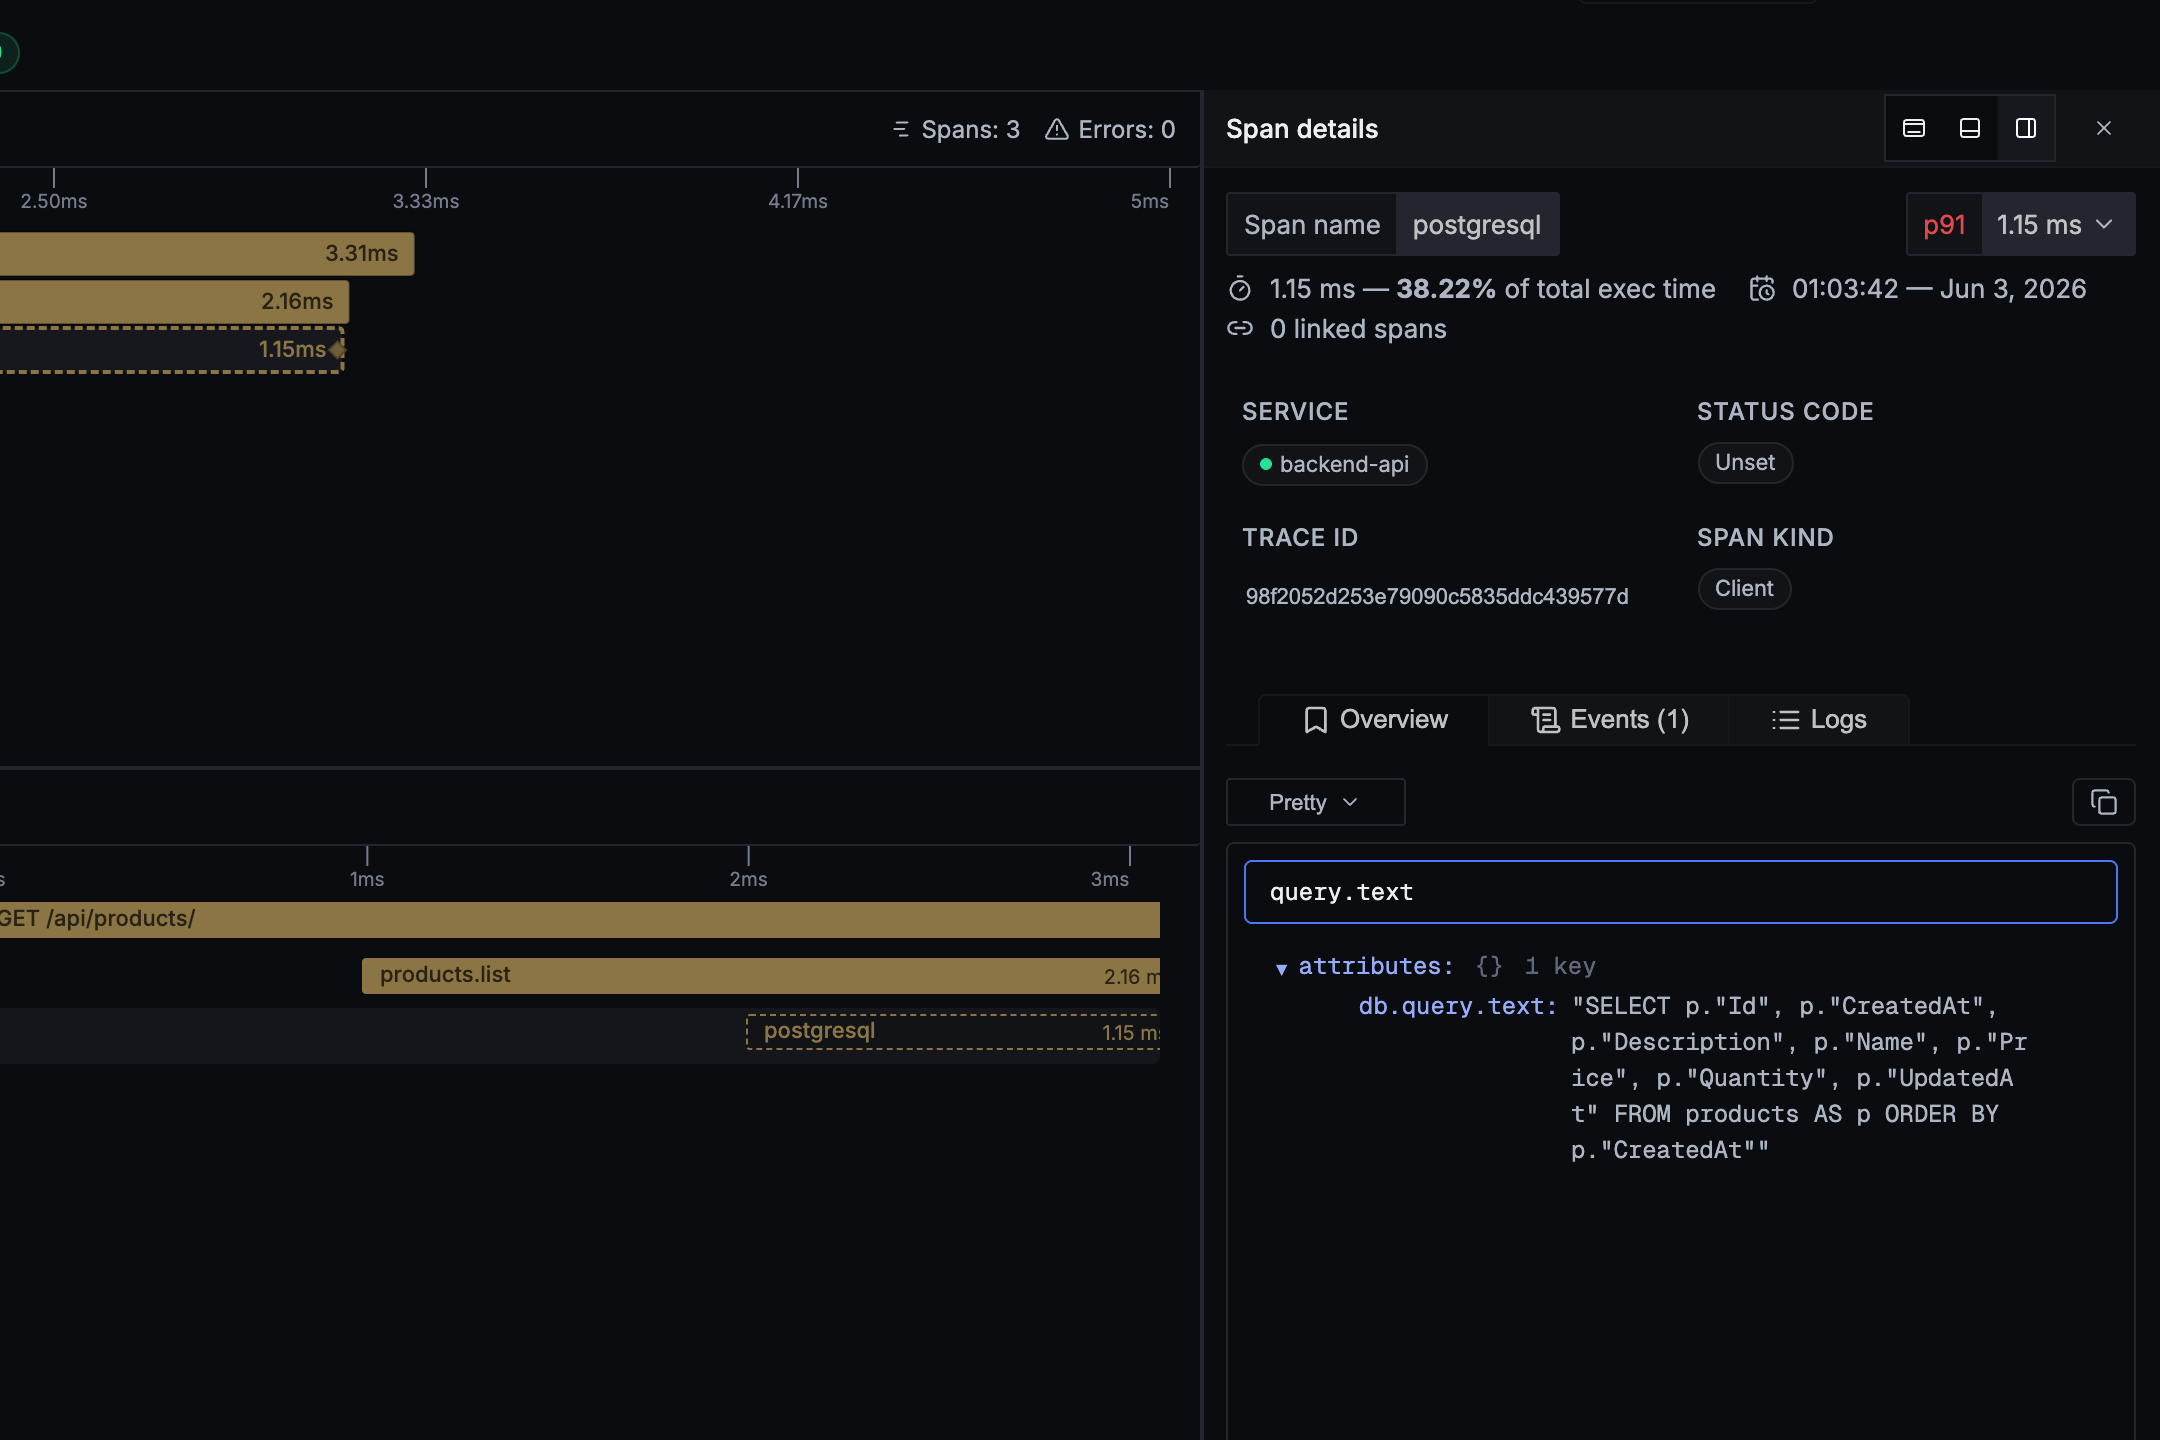Select the trace ID 98f2052d253e79090c5835ddc439577d
The image size is (2160, 1440).
[1437, 596]
